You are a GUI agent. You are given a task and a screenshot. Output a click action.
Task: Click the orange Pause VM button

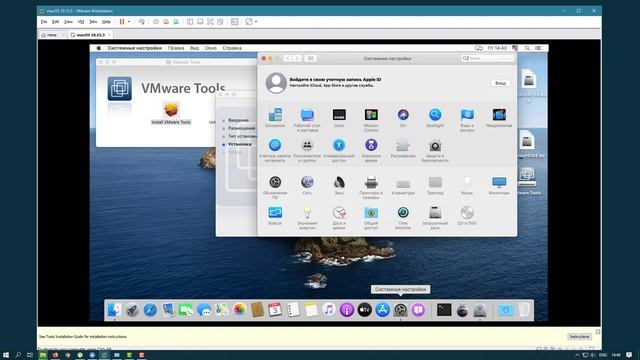[x=122, y=22]
